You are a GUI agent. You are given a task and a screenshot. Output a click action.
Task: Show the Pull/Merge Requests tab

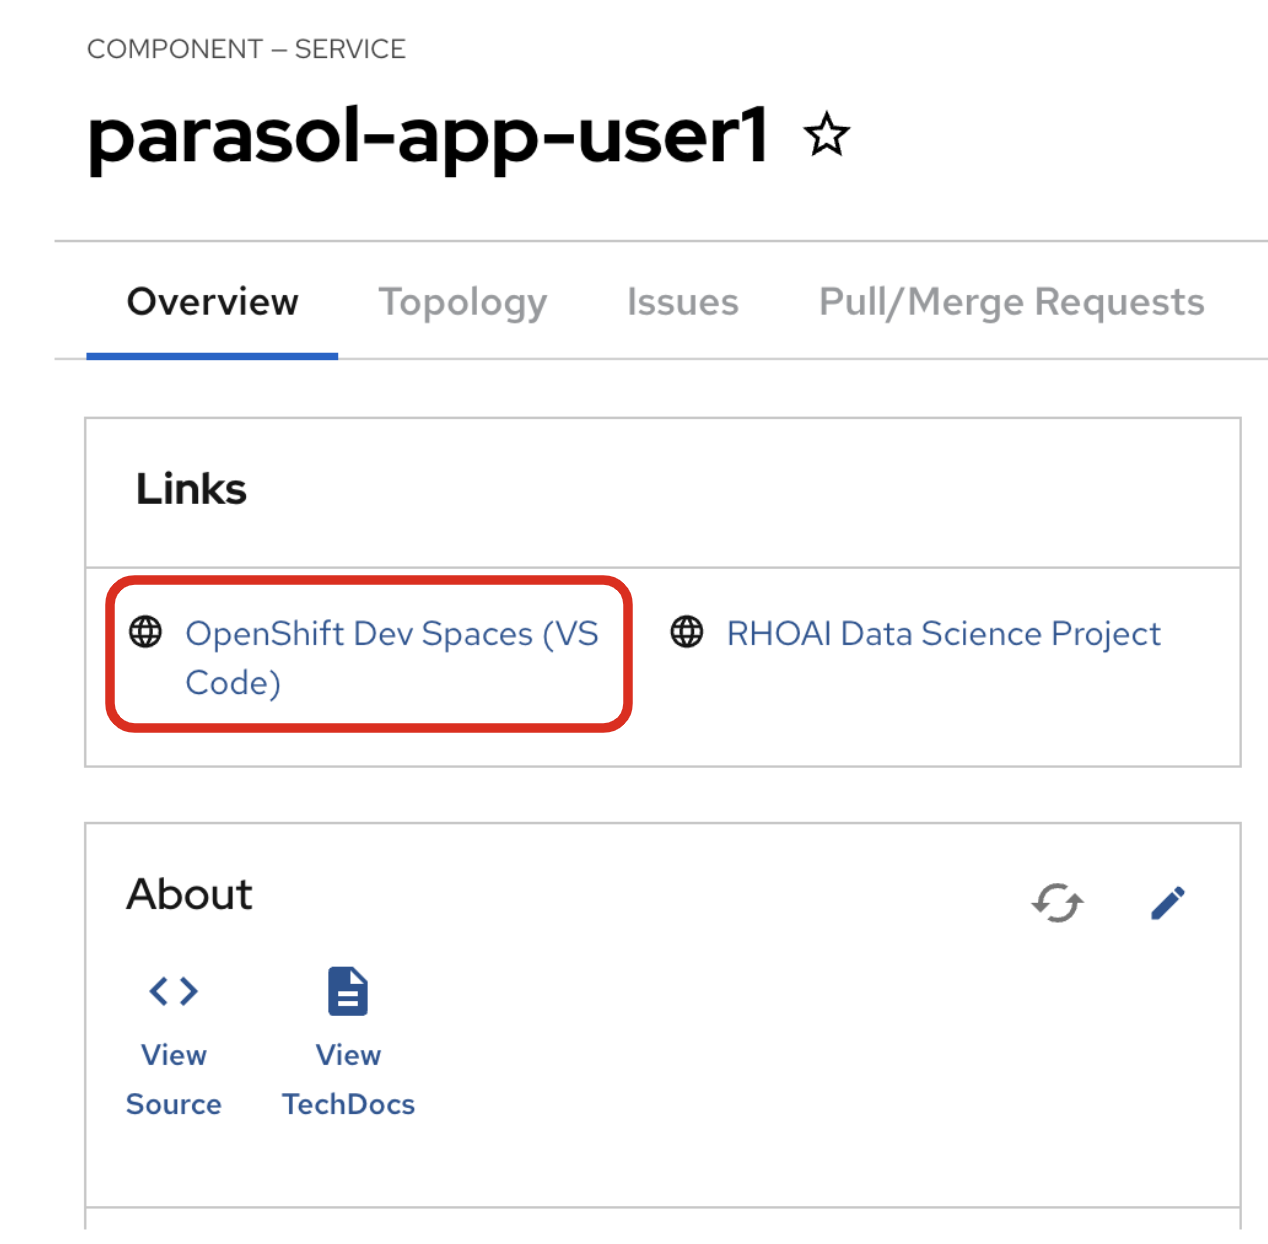pos(1011,302)
